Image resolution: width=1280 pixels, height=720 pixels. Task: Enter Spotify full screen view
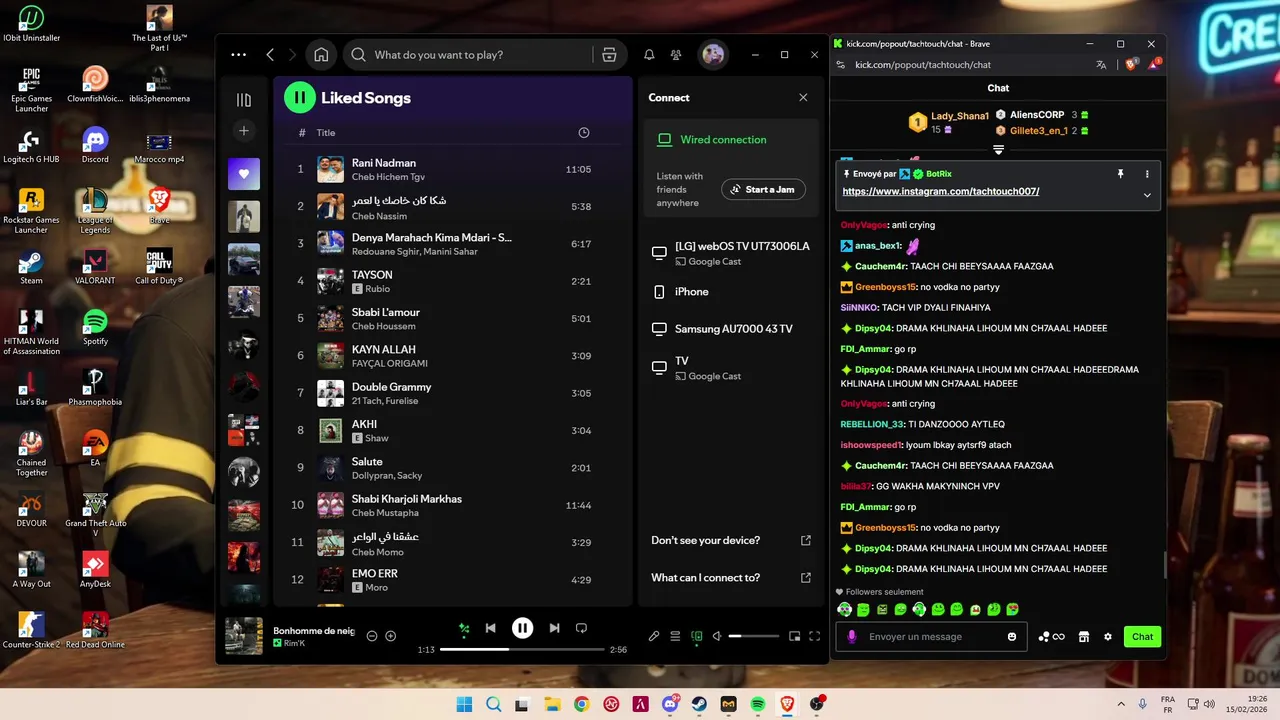815,636
